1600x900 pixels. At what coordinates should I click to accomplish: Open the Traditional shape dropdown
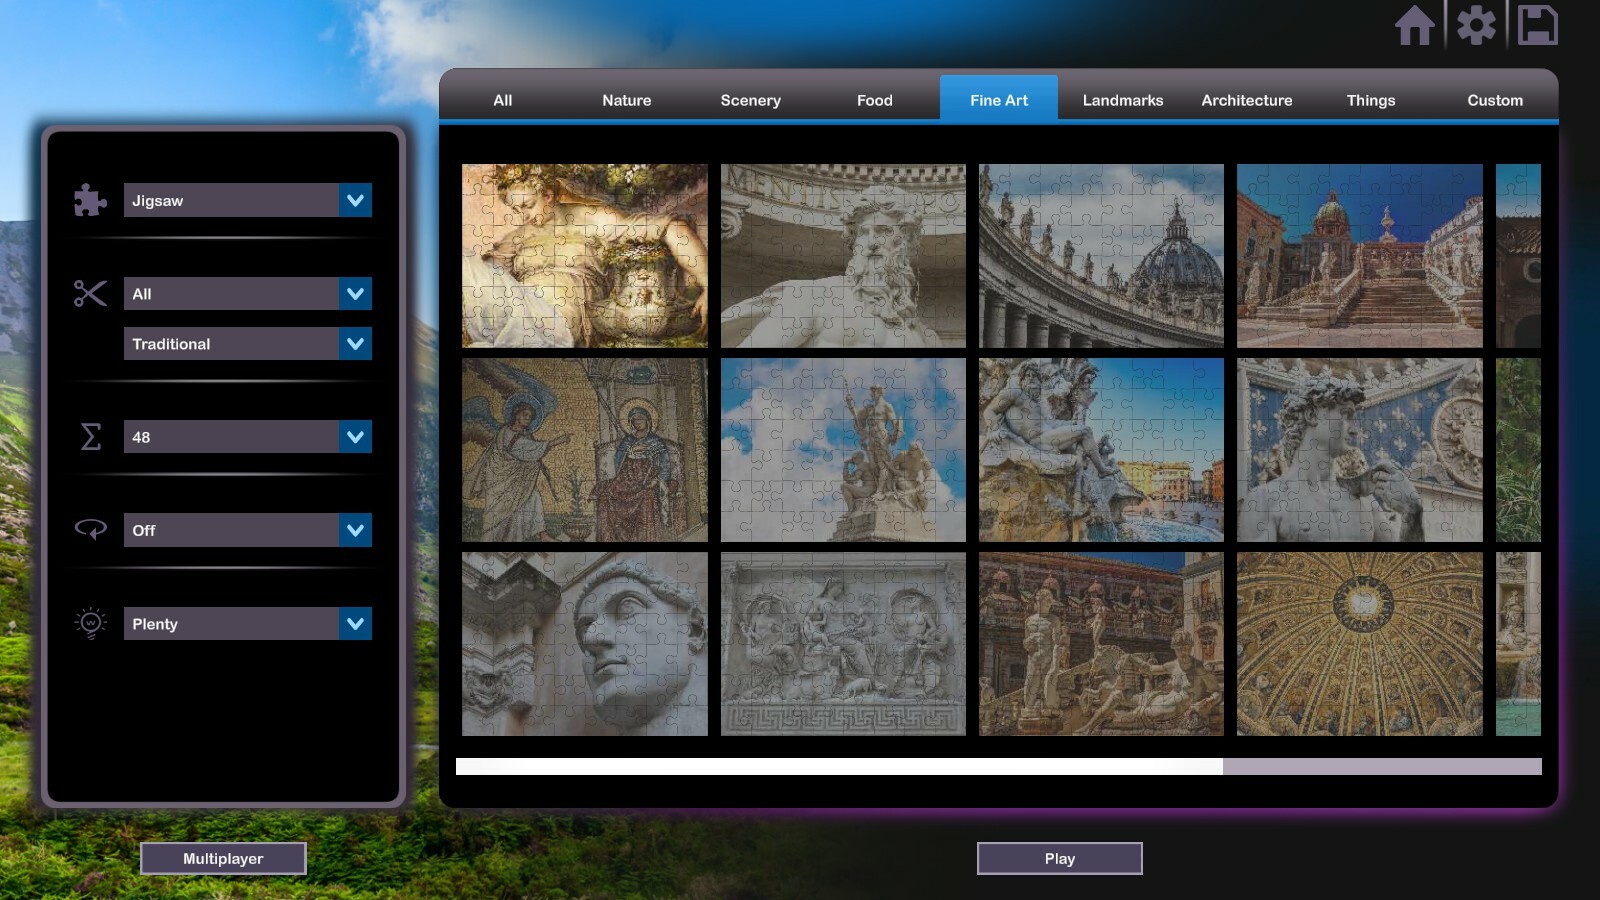tap(247, 343)
